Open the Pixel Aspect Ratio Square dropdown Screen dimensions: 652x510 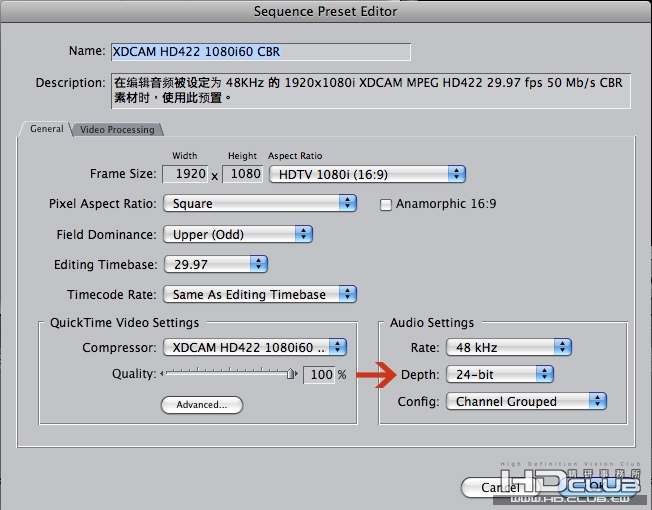[x=260, y=203]
